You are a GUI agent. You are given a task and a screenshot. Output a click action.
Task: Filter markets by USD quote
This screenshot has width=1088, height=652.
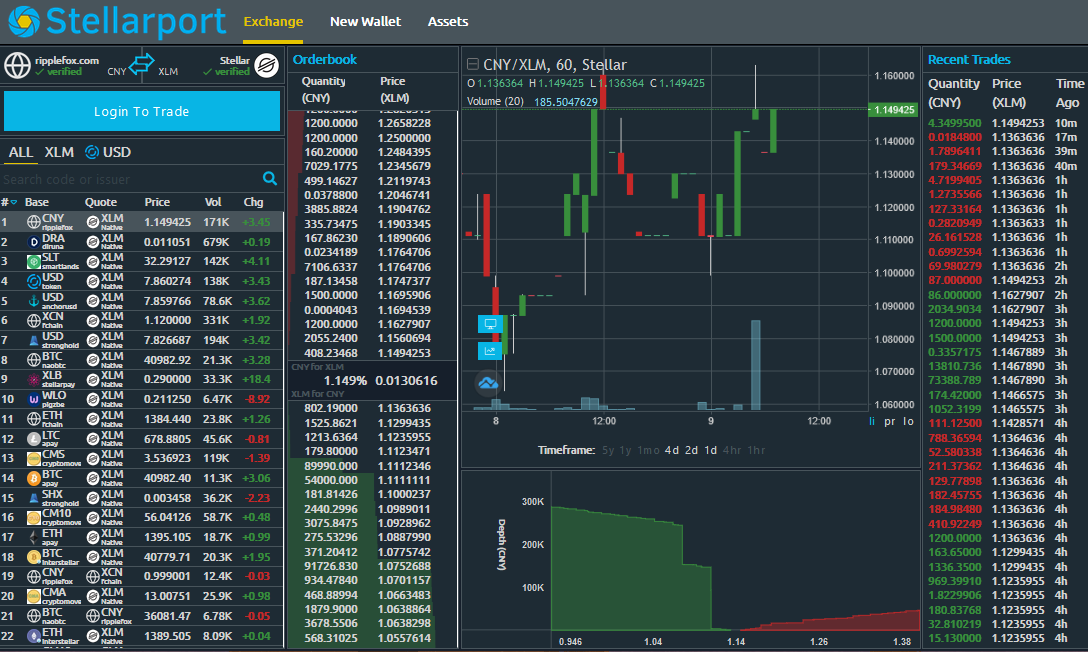pos(108,152)
